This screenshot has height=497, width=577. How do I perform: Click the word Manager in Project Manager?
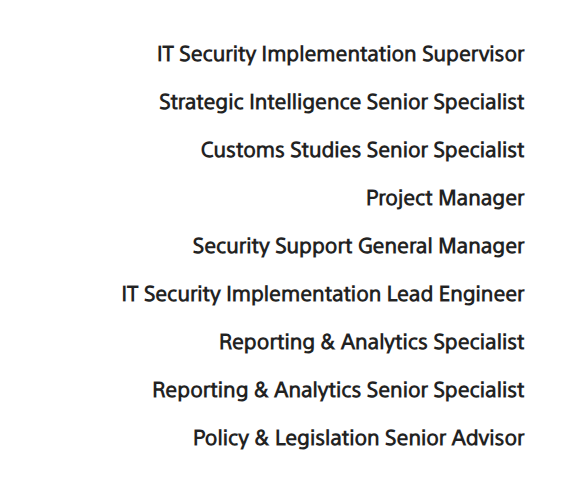[x=482, y=199]
